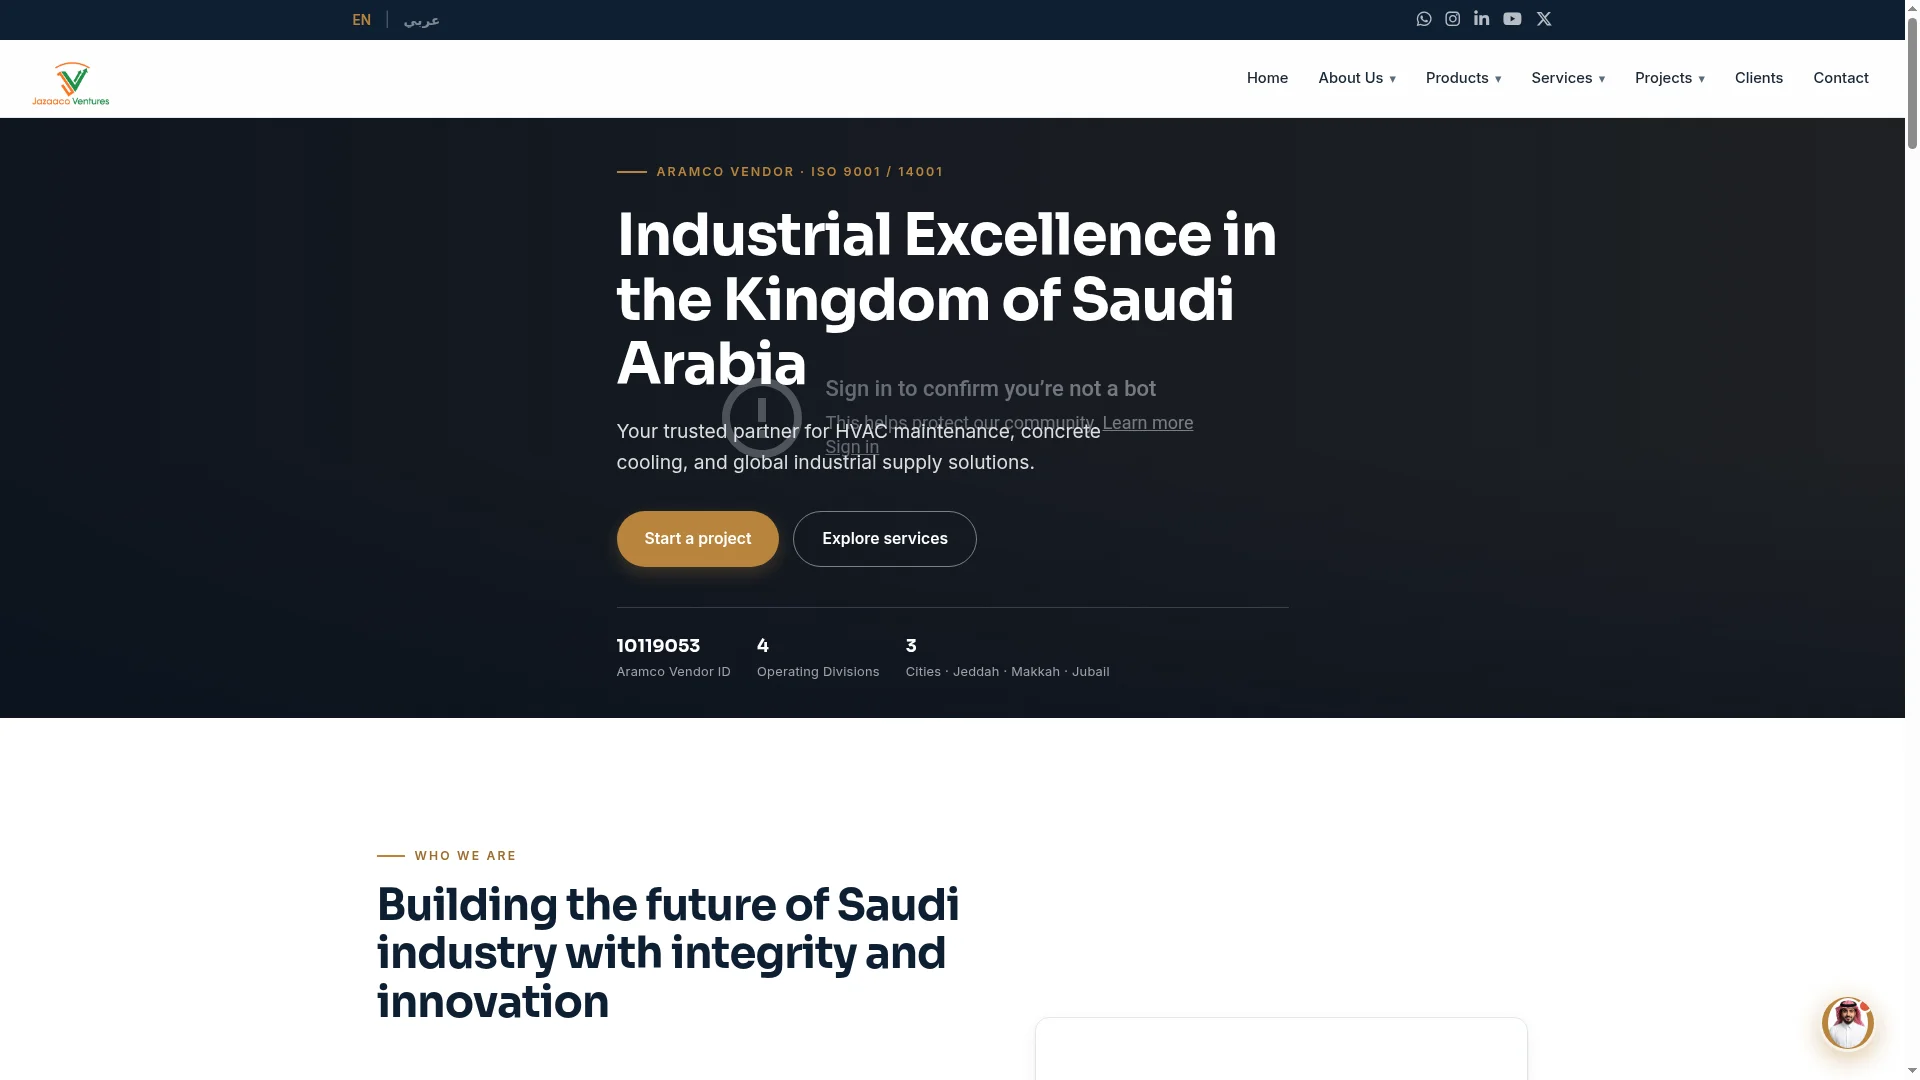1920x1080 pixels.
Task: Open the Instagram icon link
Action: (1453, 19)
